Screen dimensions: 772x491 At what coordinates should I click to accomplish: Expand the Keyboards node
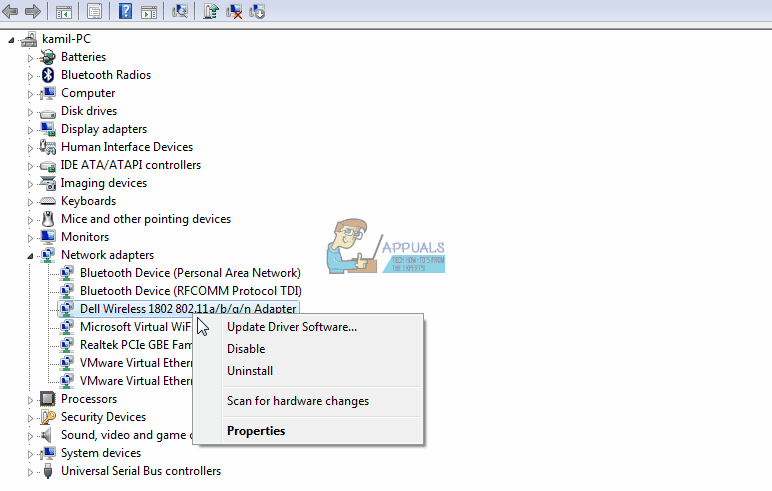click(x=30, y=202)
